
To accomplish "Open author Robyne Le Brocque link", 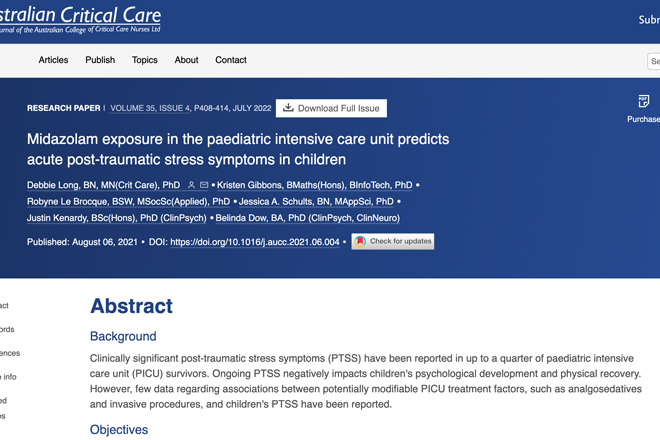I will (128, 202).
